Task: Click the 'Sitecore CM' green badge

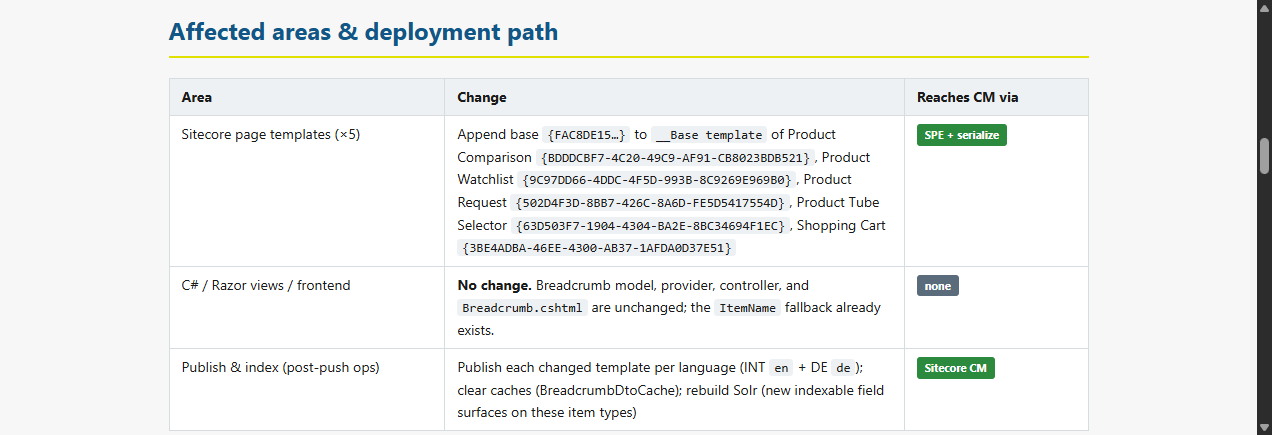Action: tap(955, 368)
